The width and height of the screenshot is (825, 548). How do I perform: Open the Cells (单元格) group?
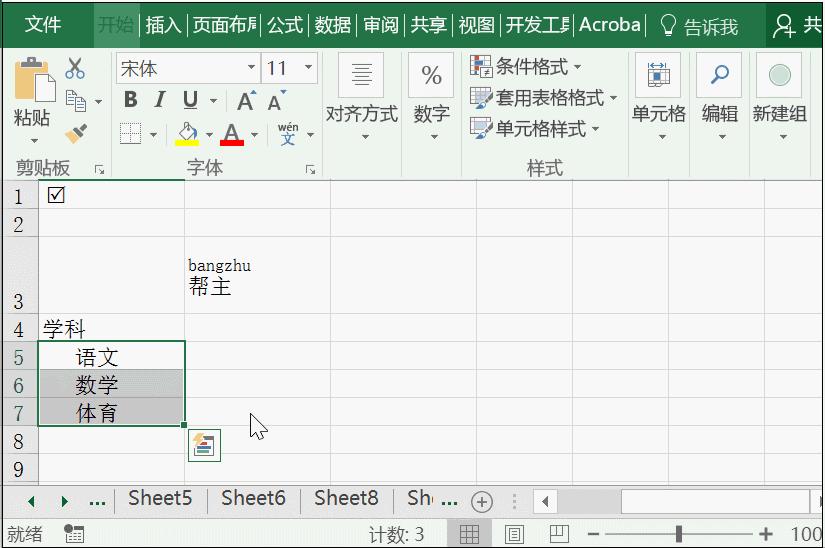[x=658, y=99]
